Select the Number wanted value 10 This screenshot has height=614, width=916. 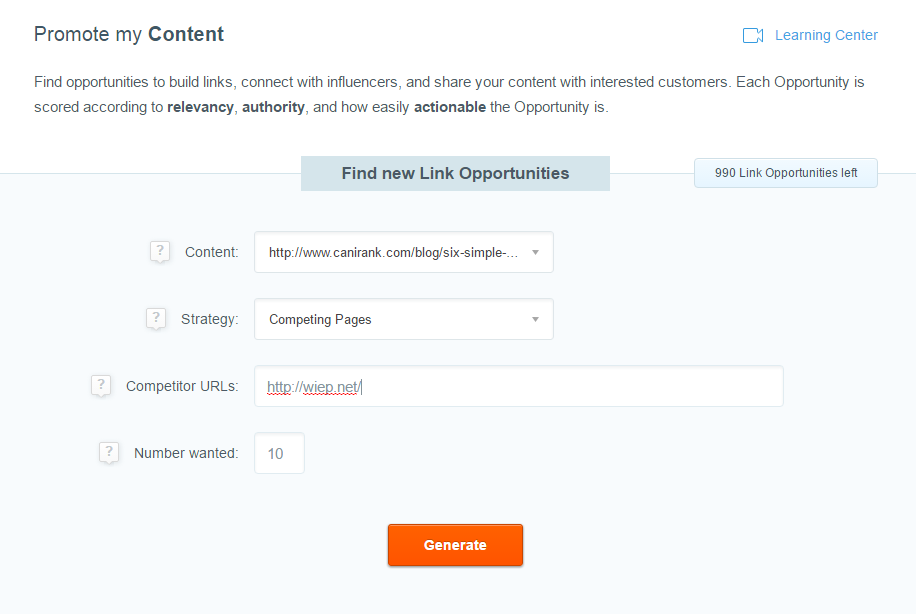point(278,452)
